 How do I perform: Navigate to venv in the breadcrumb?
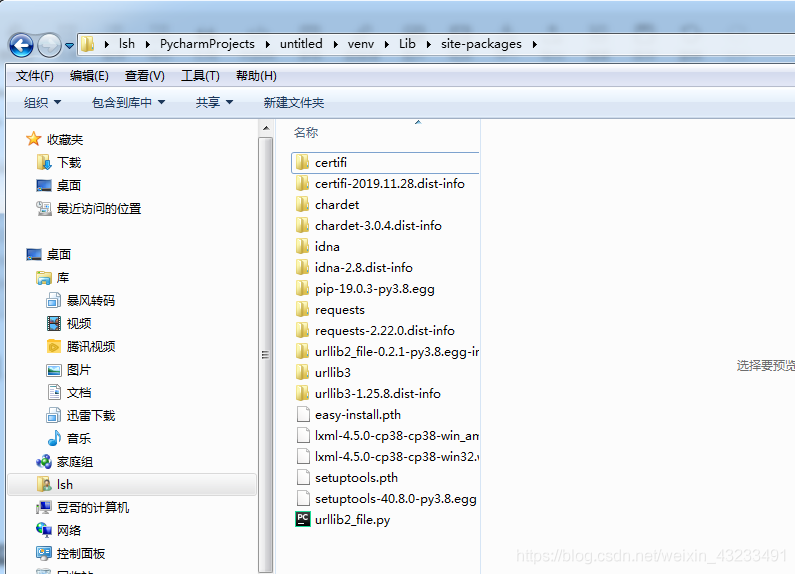[x=360, y=44]
